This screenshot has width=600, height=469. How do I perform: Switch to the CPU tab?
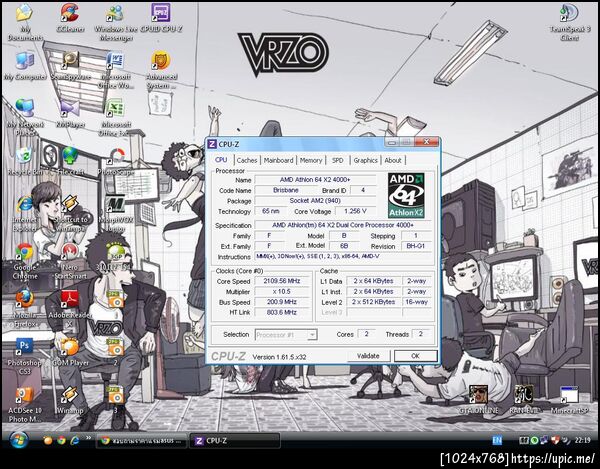pos(221,160)
